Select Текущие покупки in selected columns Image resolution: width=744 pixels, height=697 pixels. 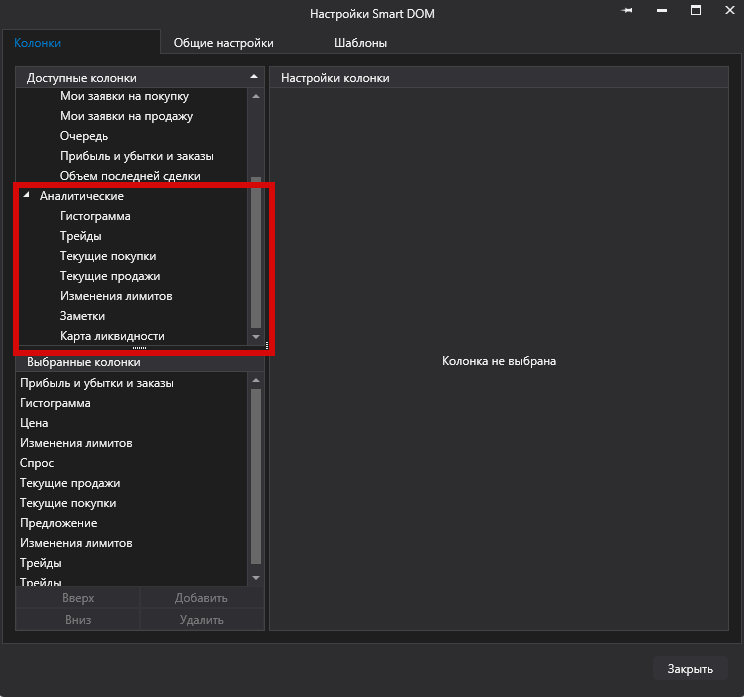coord(68,503)
